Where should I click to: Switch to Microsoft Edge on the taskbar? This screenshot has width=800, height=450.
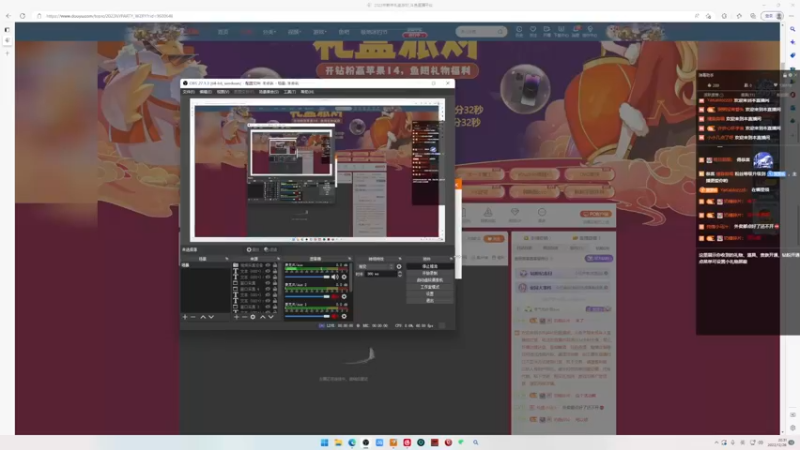(x=352, y=442)
